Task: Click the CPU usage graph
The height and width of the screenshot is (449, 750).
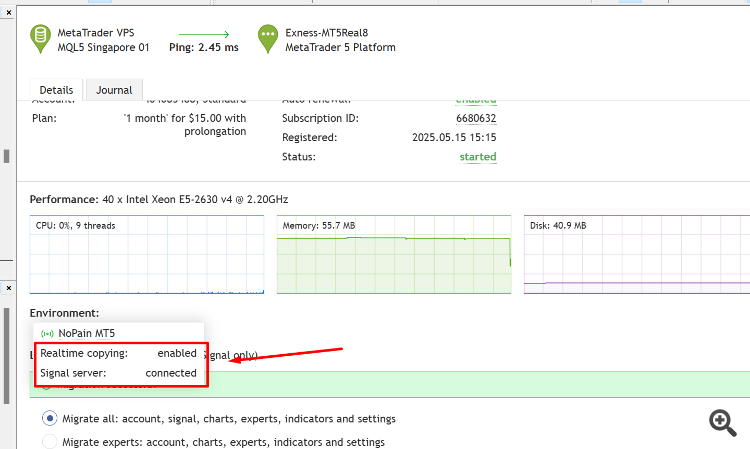Action: 147,254
